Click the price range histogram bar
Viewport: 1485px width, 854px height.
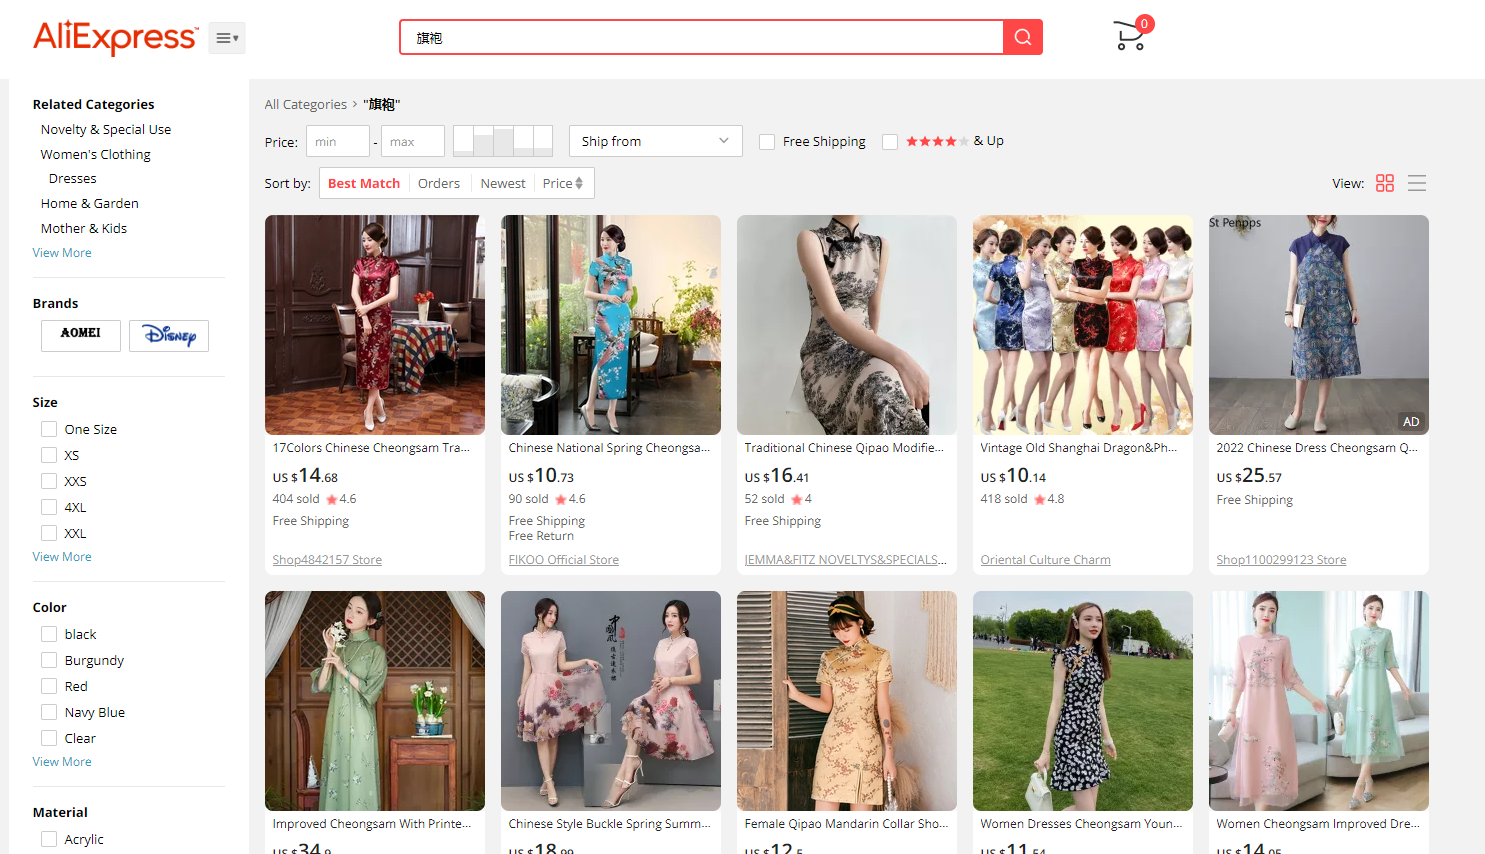point(503,141)
